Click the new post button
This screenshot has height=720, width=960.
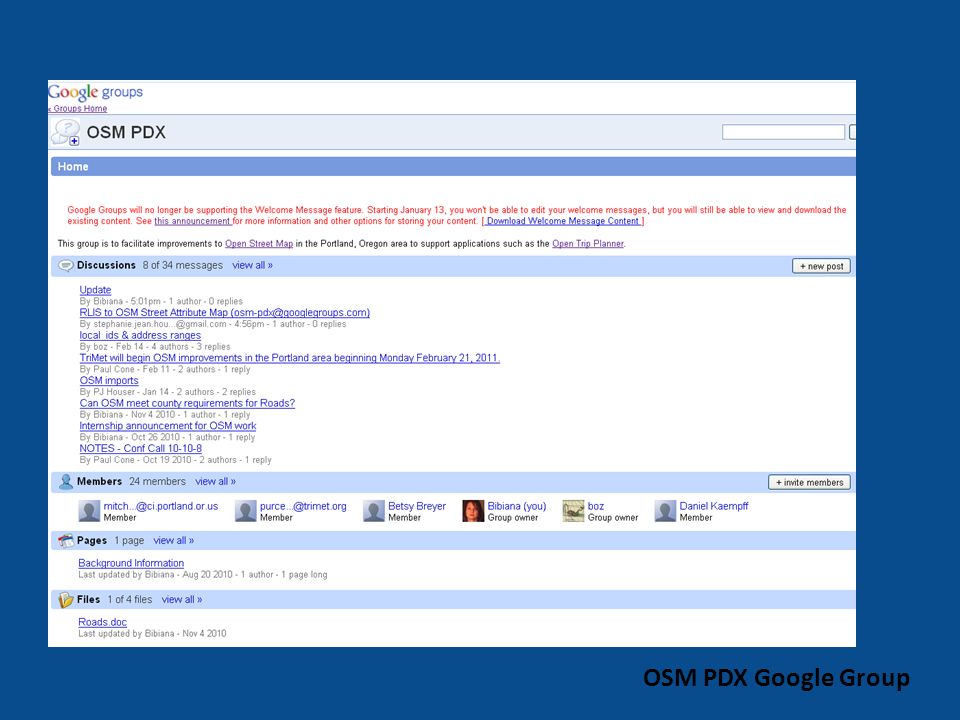pyautogui.click(x=821, y=266)
